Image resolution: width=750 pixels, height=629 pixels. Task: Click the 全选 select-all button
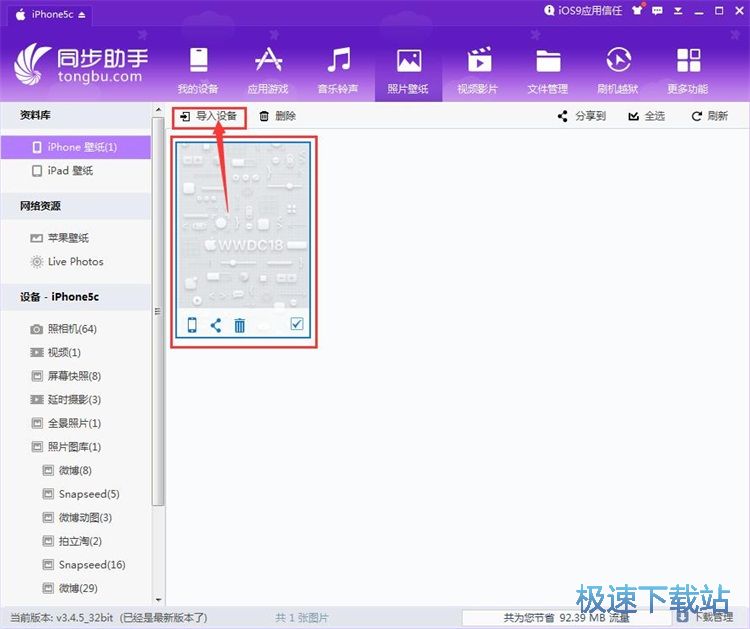pyautogui.click(x=647, y=116)
